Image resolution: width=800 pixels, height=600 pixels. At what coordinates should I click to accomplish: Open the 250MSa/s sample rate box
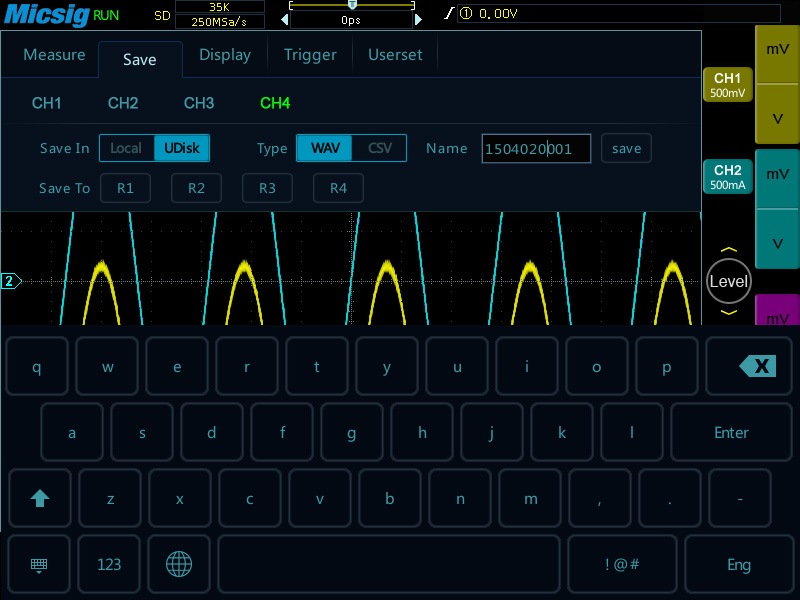click(220, 21)
